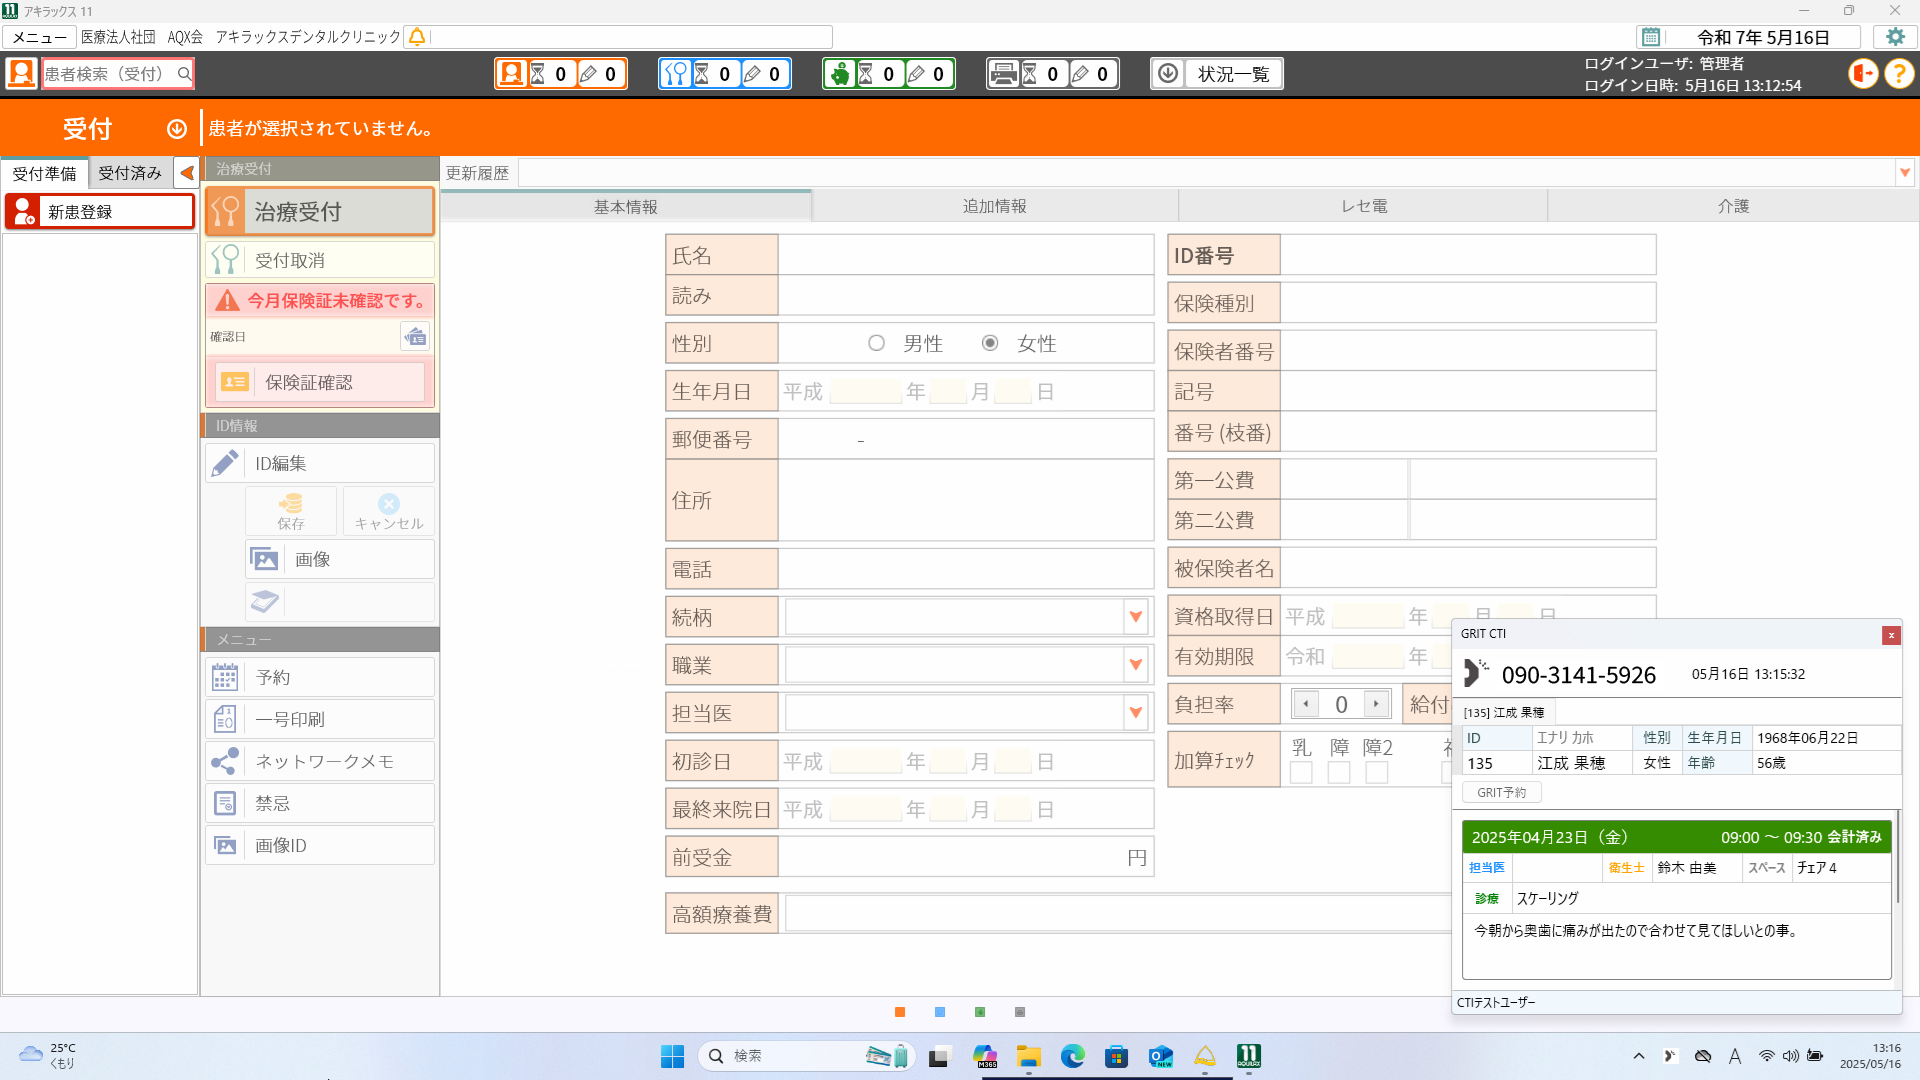Open the calendar icon beside the date

click(1651, 37)
